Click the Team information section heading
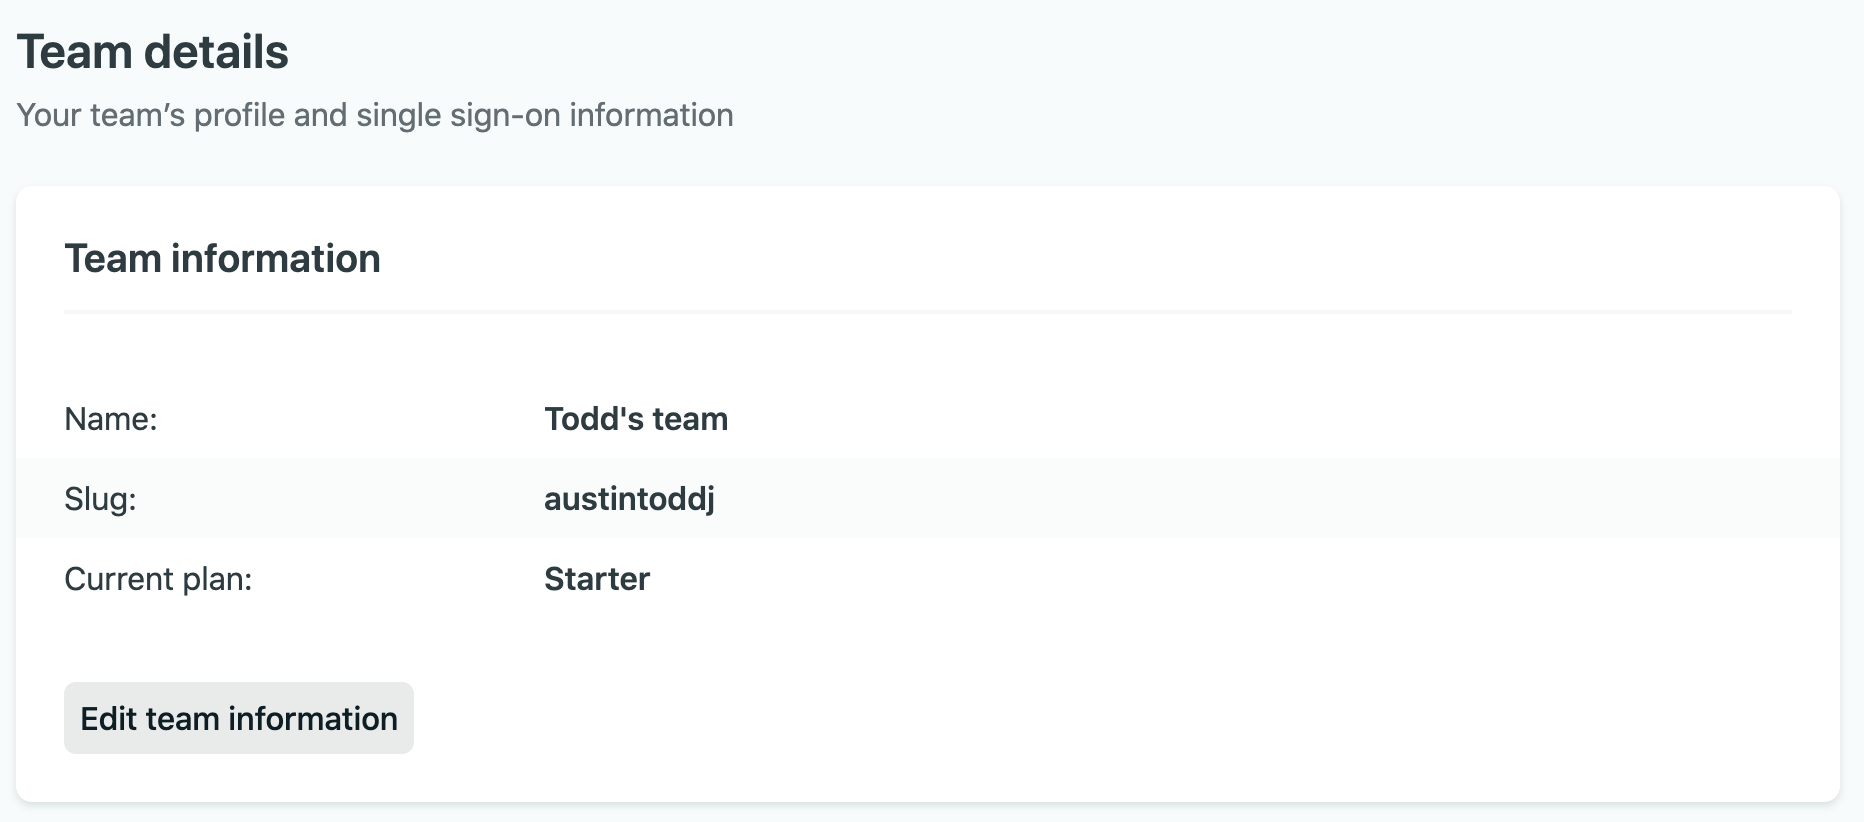 click(x=222, y=259)
